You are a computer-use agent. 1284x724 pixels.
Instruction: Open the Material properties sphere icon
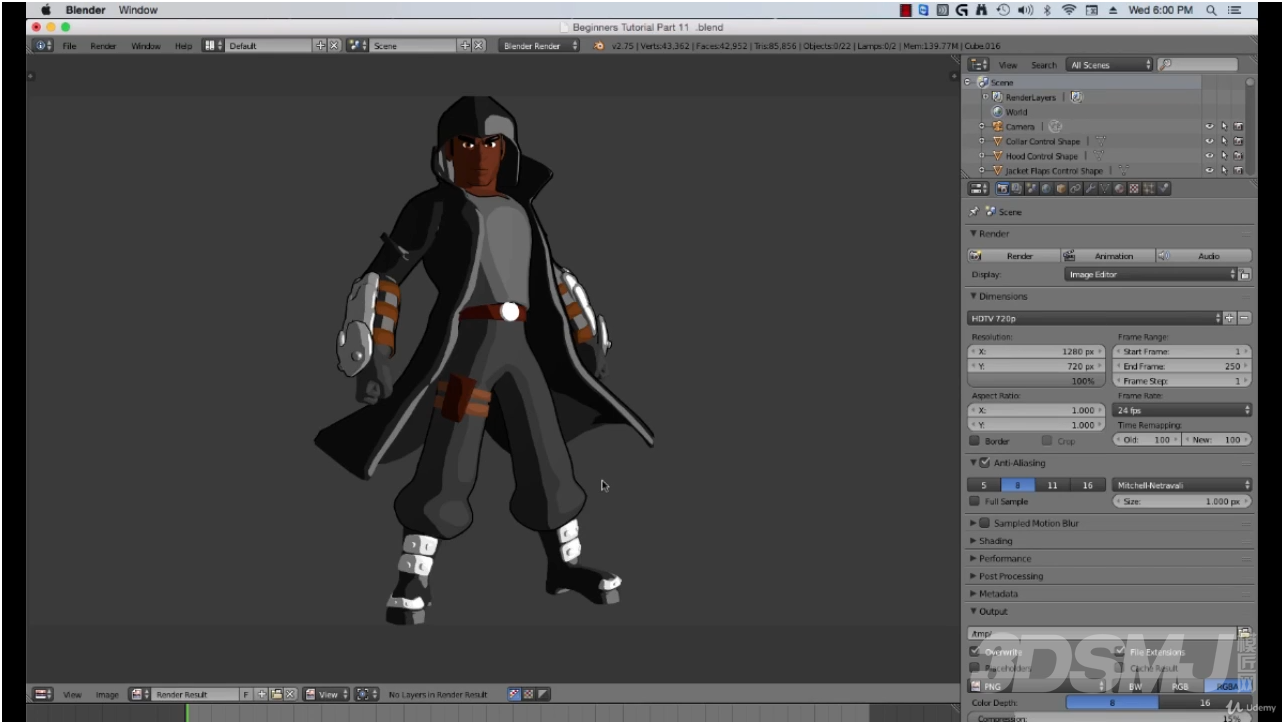1119,189
